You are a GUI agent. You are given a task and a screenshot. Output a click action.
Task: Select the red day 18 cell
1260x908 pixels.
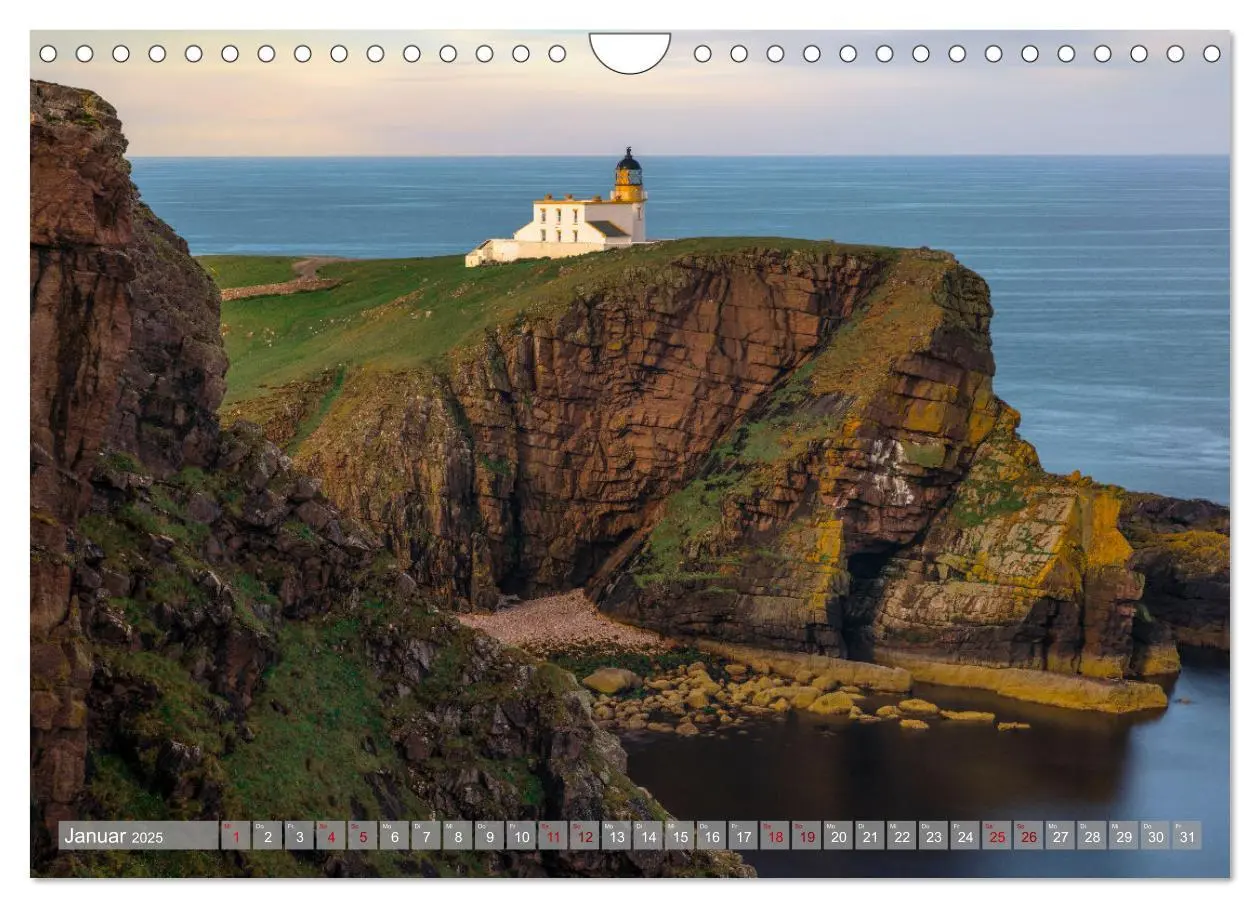click(x=774, y=836)
